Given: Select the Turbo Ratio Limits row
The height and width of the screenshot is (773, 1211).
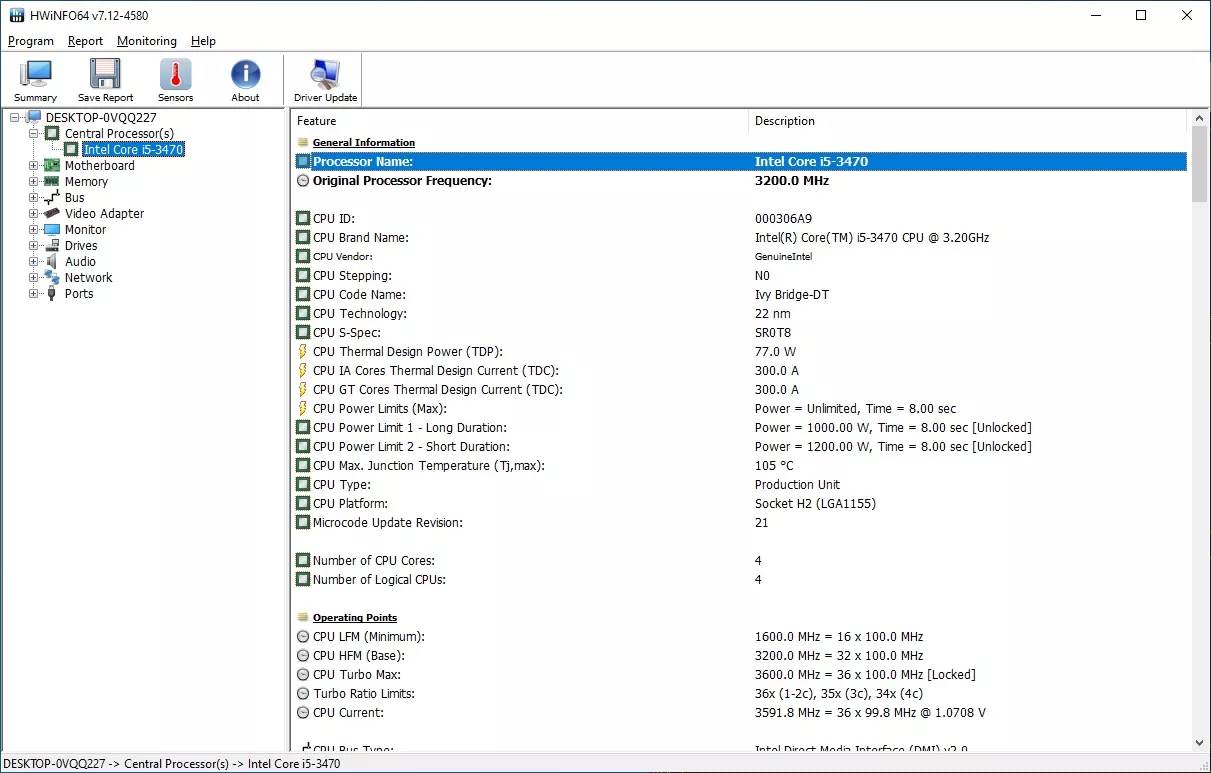Looking at the screenshot, I should coord(739,694).
